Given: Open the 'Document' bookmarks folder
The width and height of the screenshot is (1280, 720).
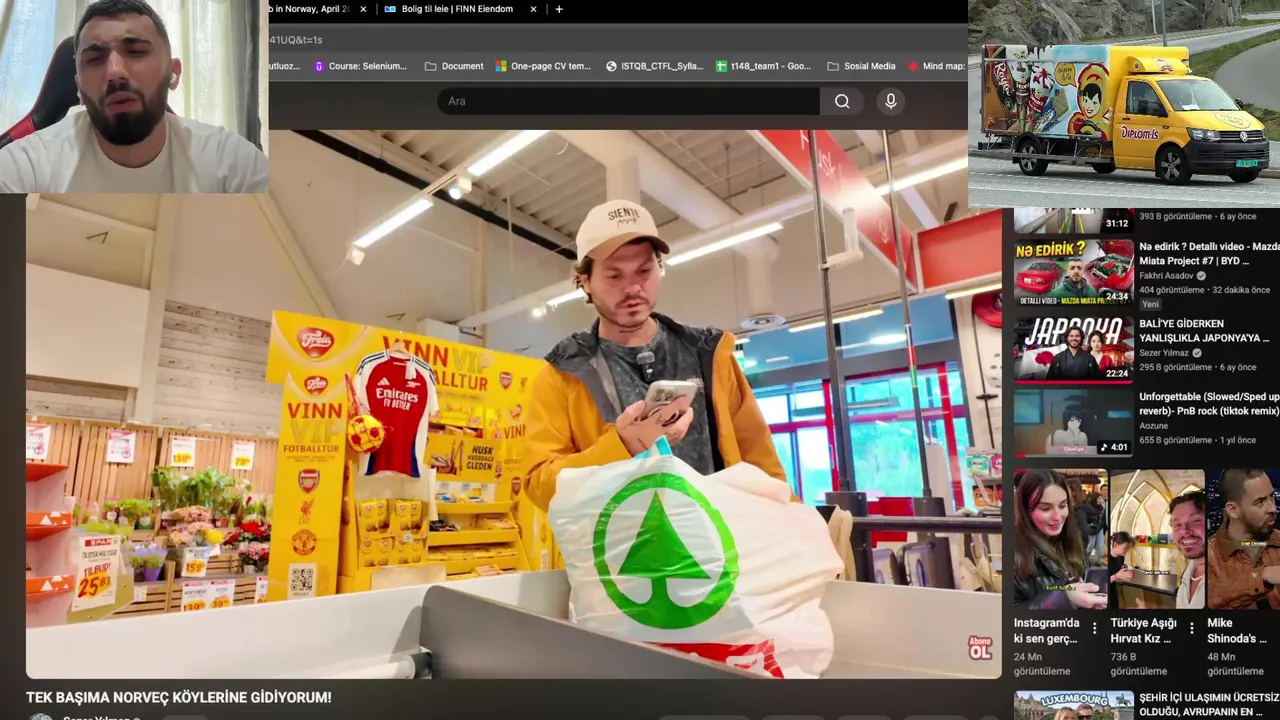Looking at the screenshot, I should click(x=454, y=66).
